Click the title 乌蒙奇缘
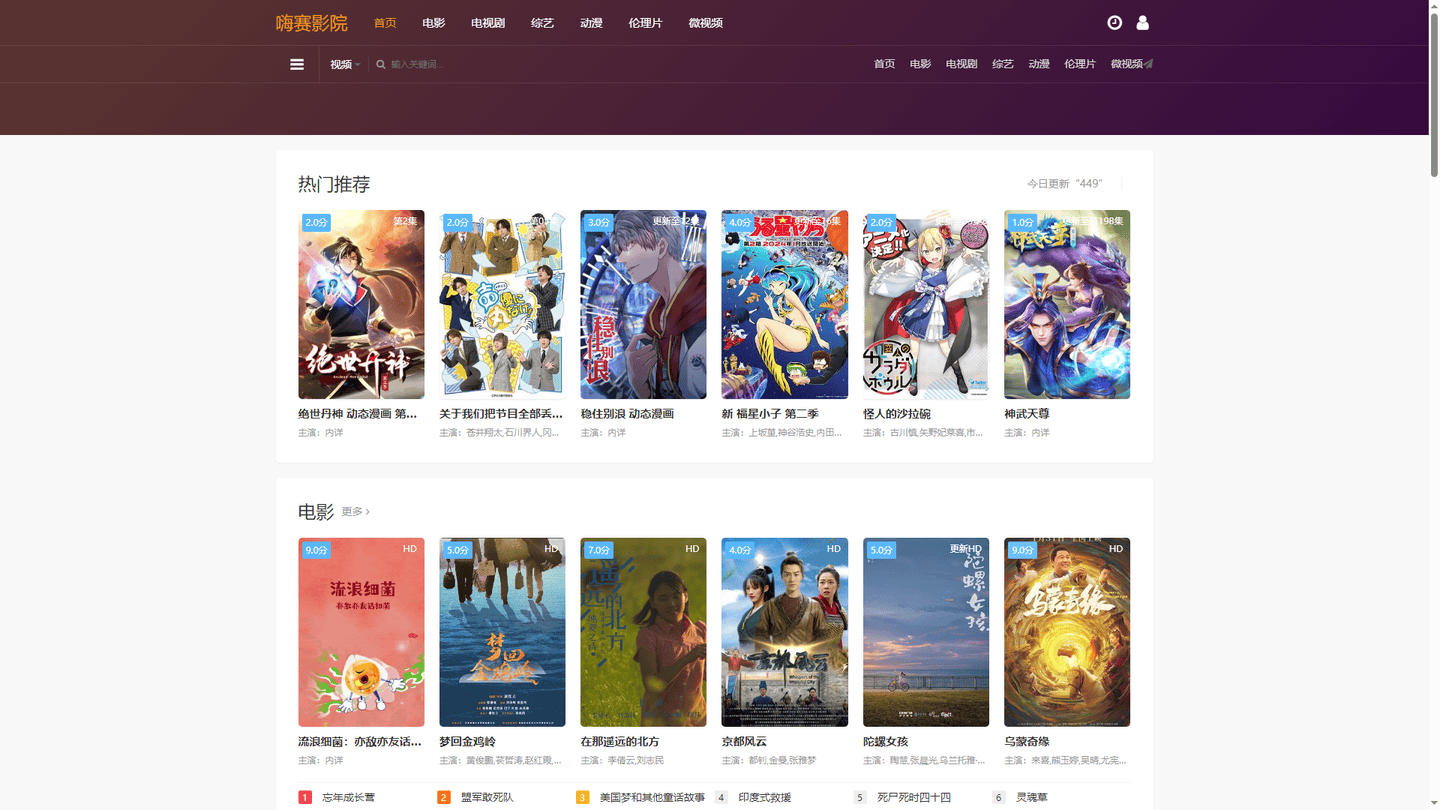Screen dimensions: 1440x810 (1027, 741)
